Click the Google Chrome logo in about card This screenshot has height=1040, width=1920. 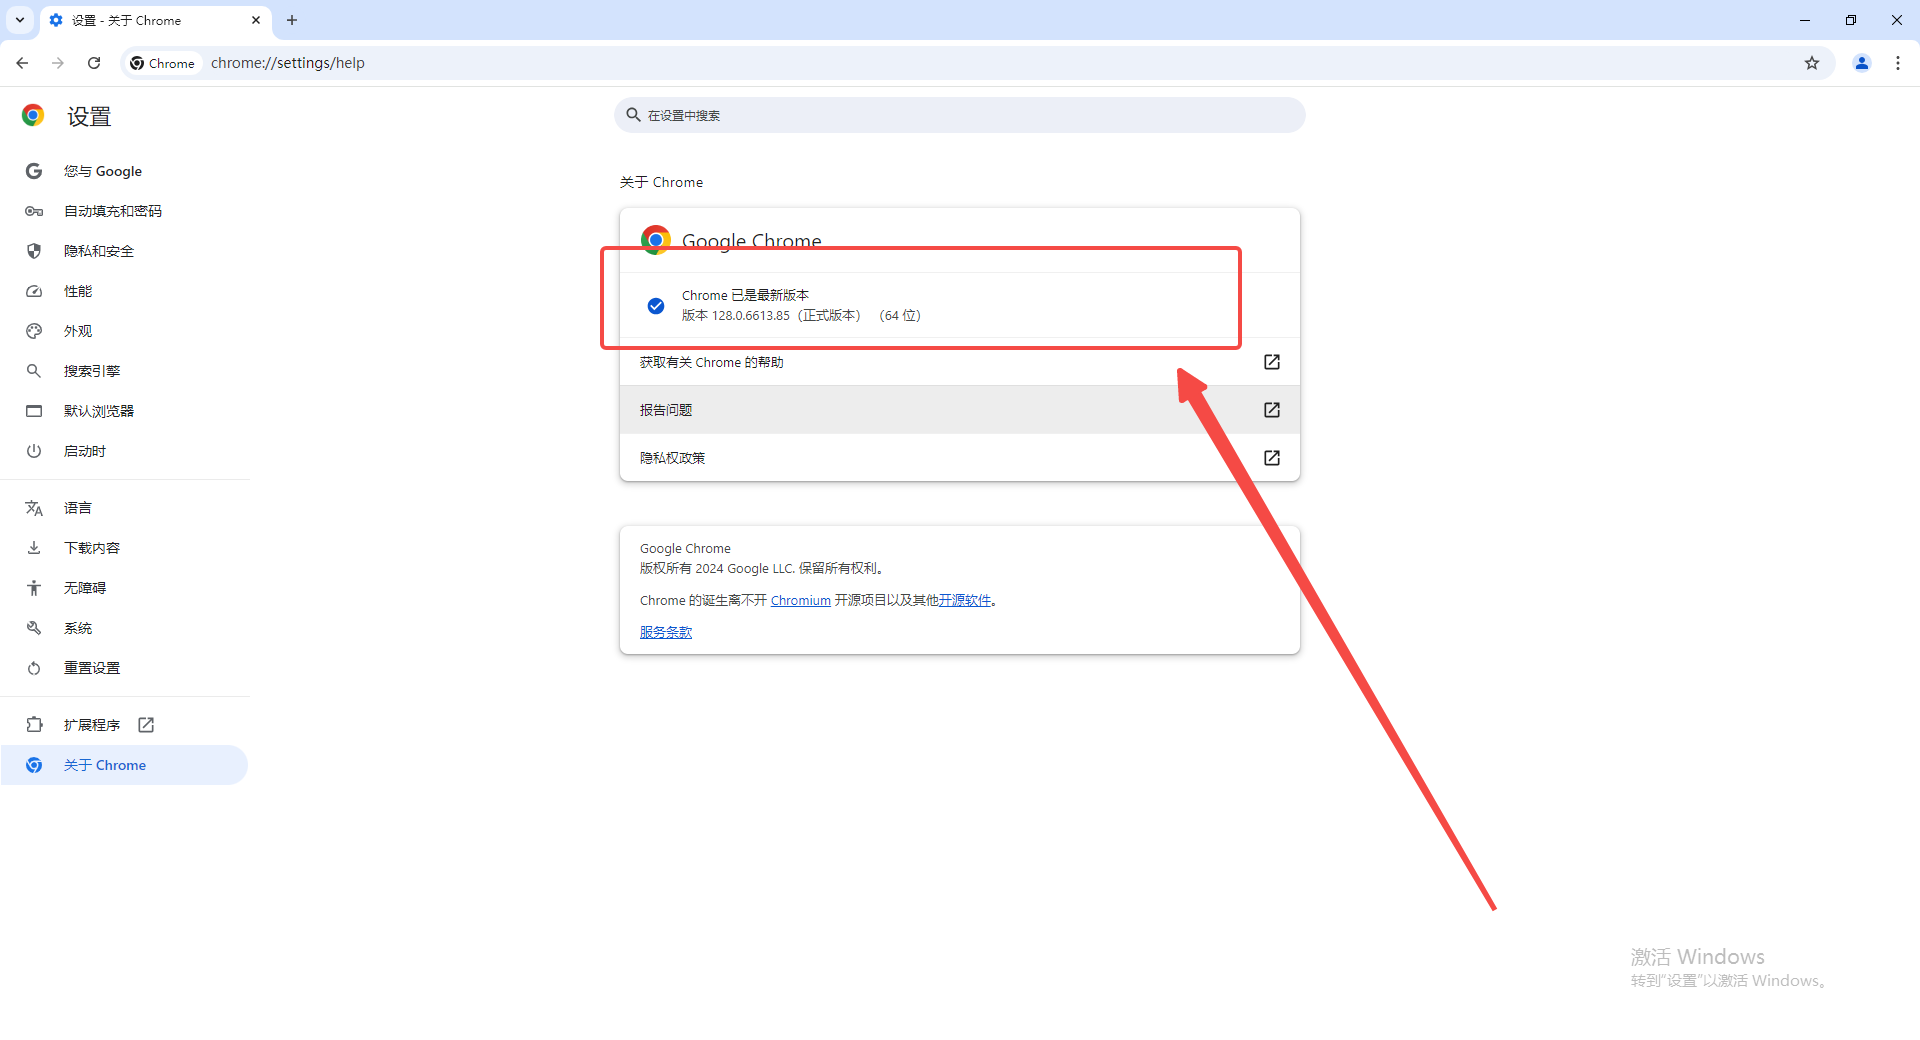656,240
